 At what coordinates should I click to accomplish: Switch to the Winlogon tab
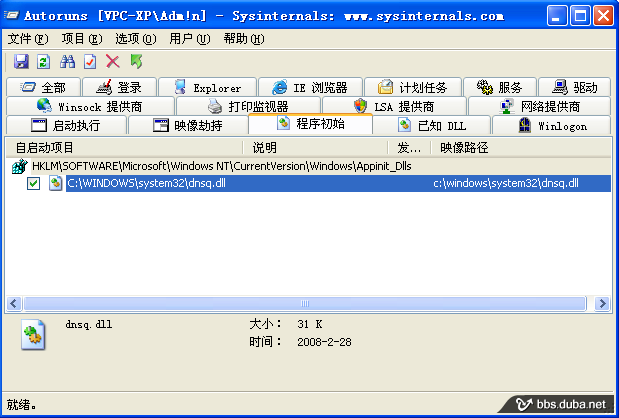[x=552, y=125]
